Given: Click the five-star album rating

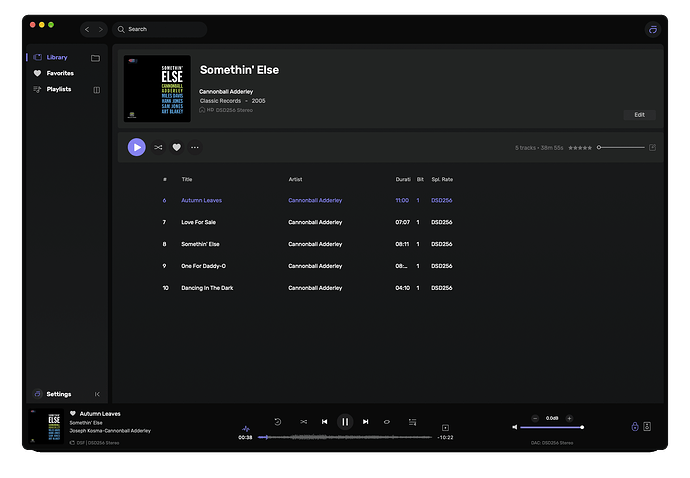Looking at the screenshot, I should pyautogui.click(x=580, y=148).
